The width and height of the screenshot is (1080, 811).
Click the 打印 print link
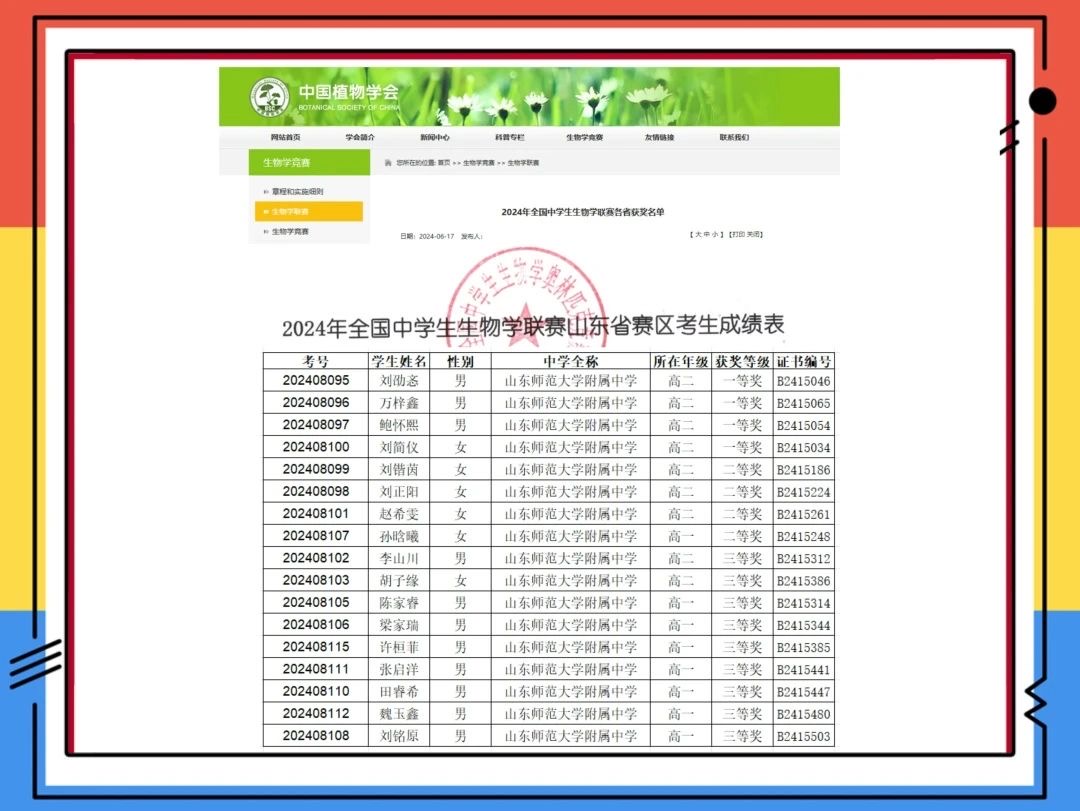(738, 234)
